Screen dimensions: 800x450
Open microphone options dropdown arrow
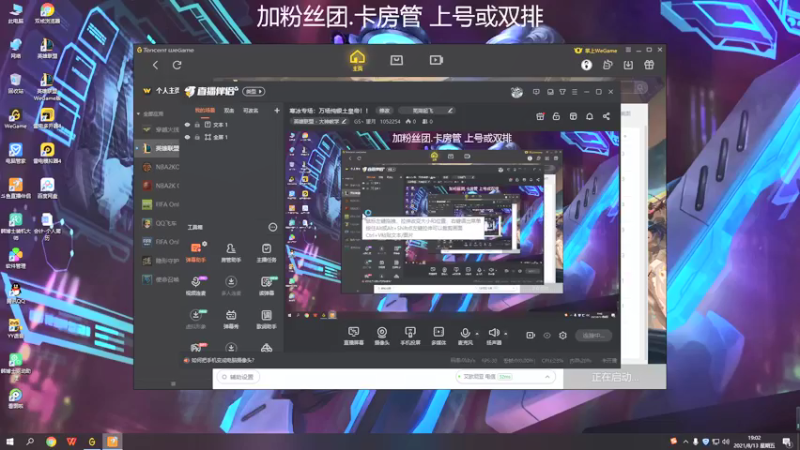(x=477, y=334)
